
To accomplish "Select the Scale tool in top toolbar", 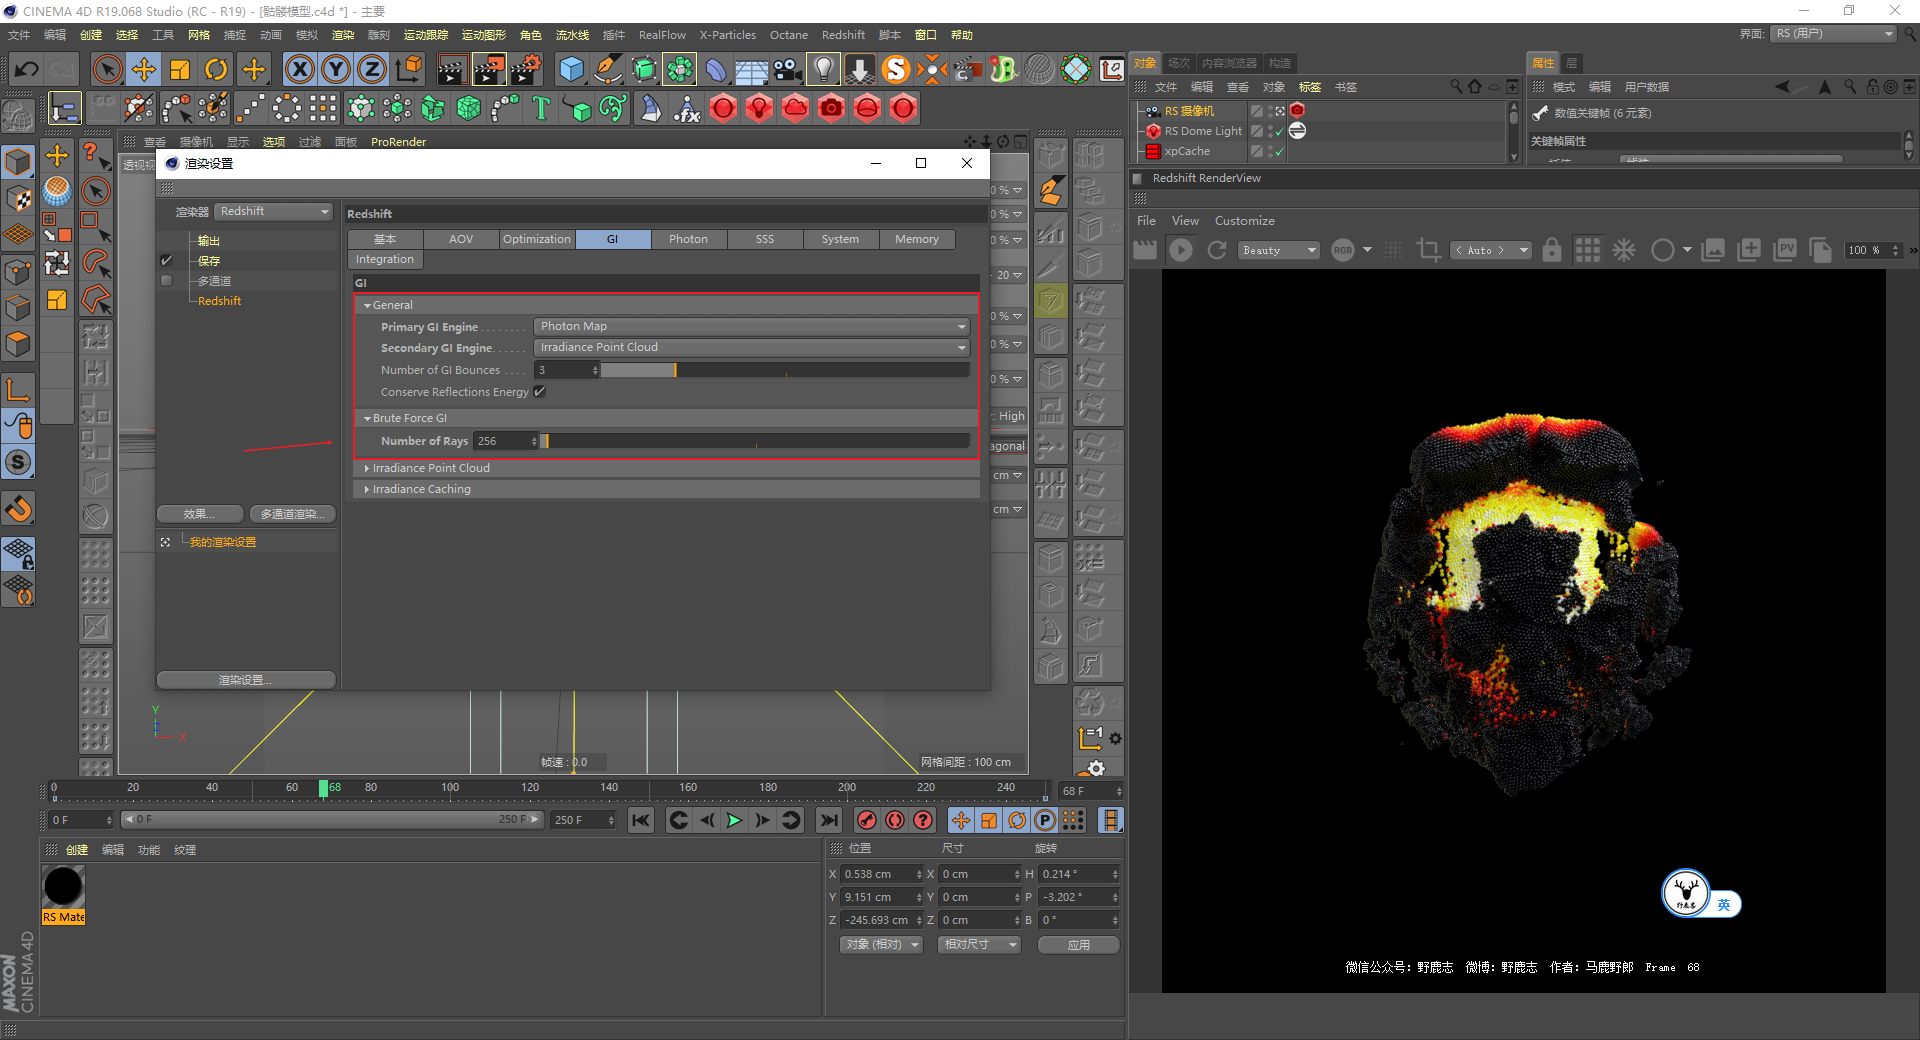I will 180,69.
